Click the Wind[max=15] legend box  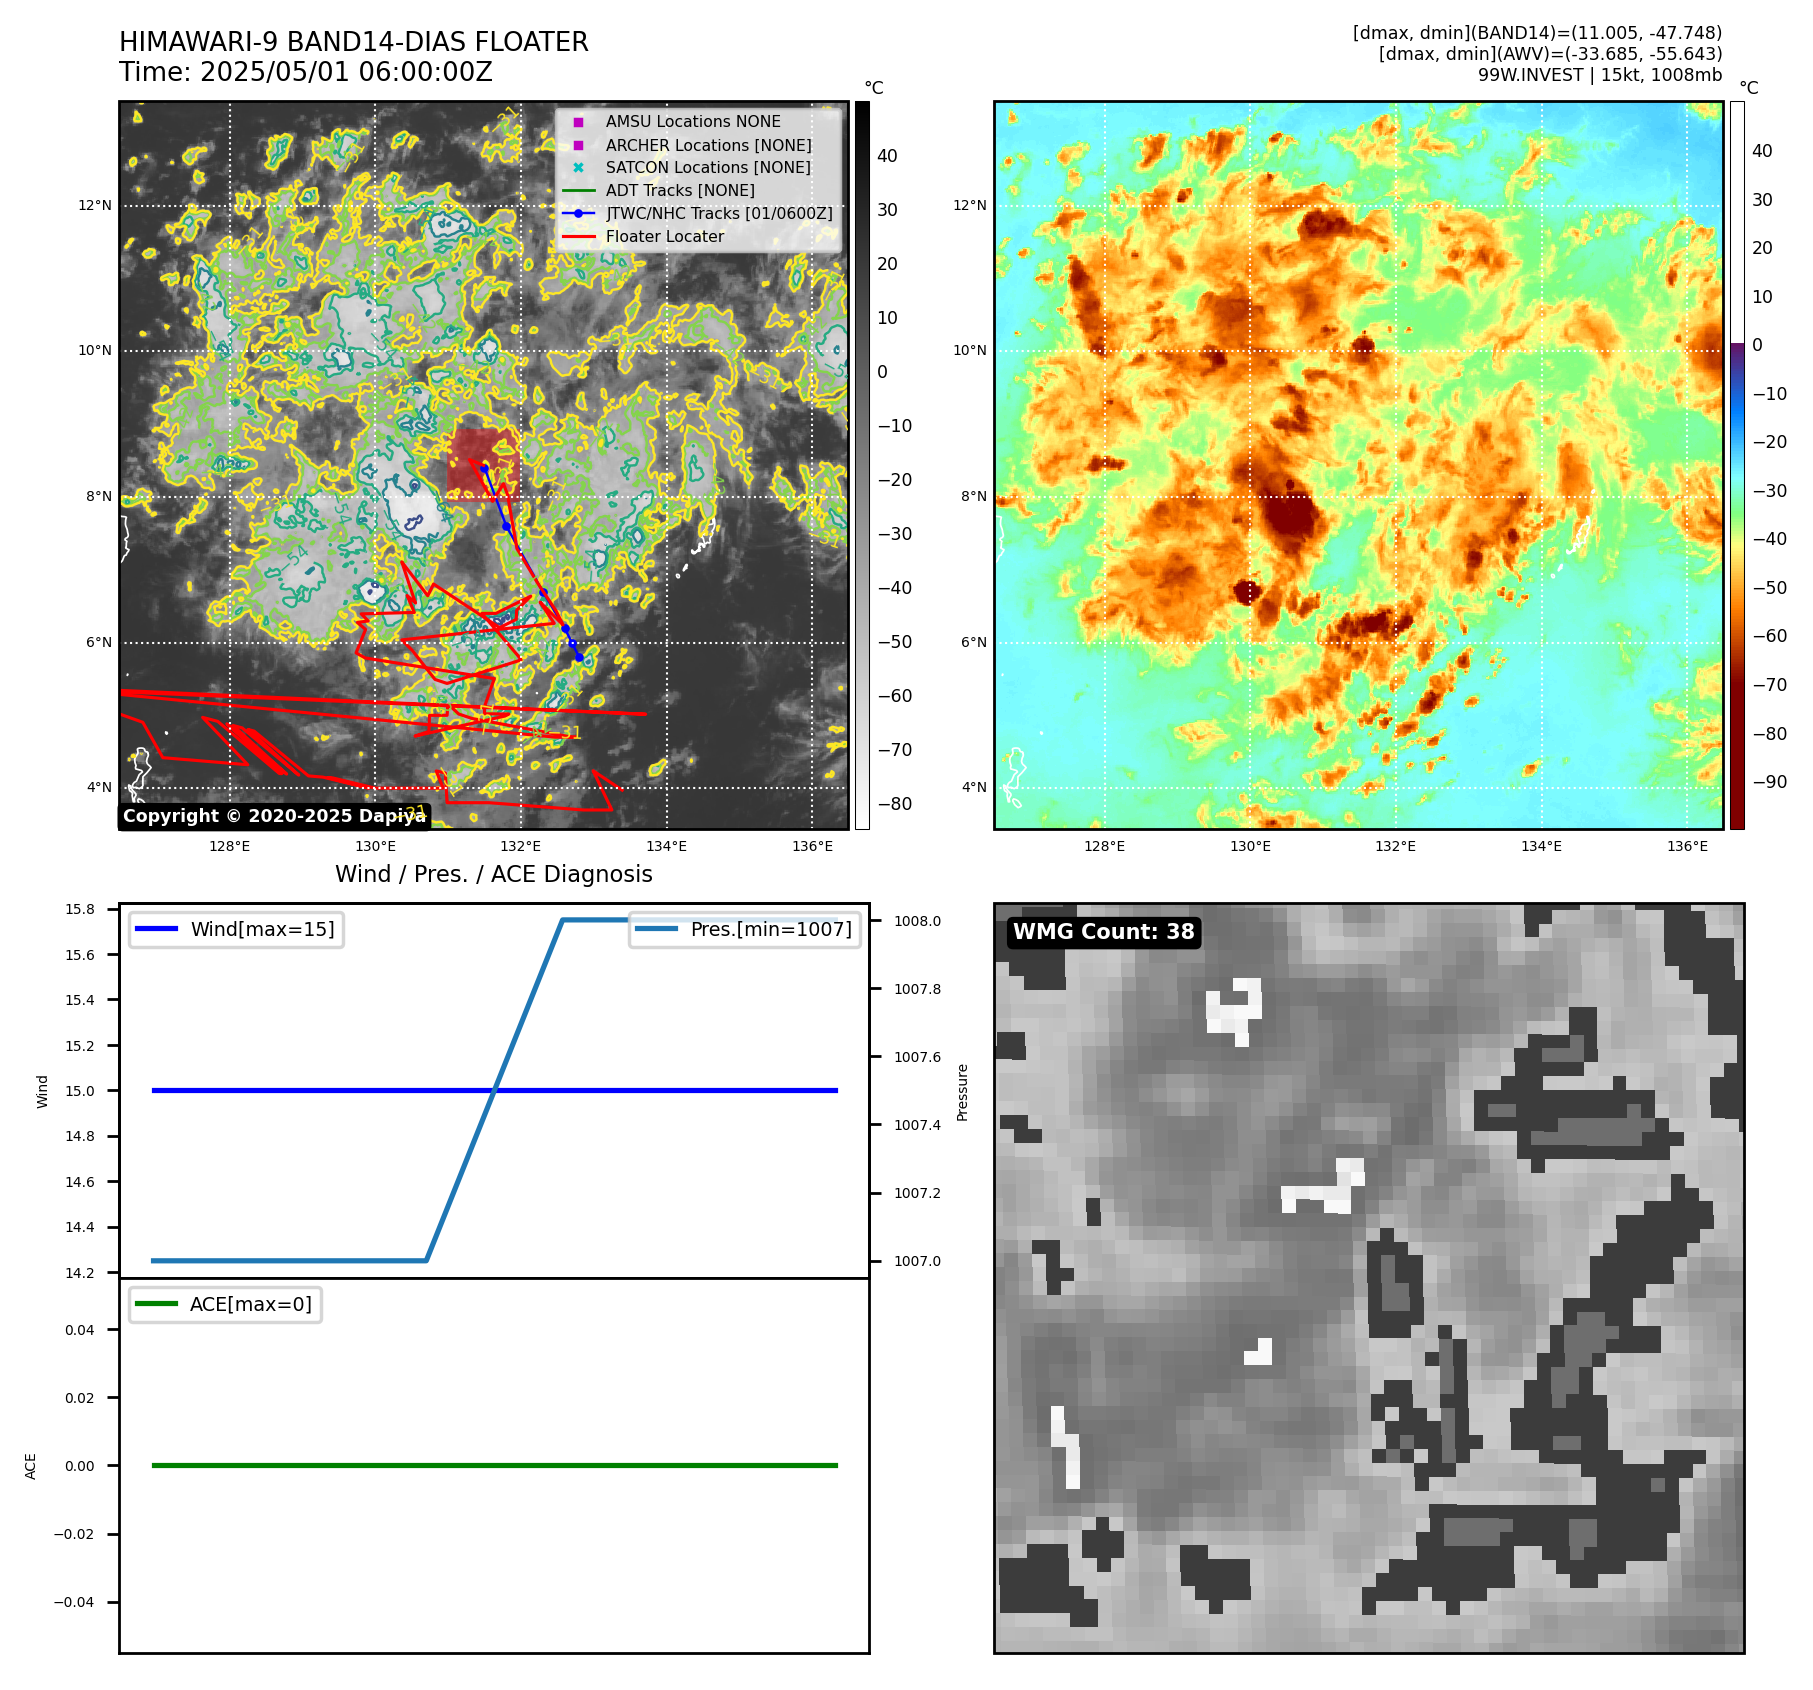pos(237,929)
